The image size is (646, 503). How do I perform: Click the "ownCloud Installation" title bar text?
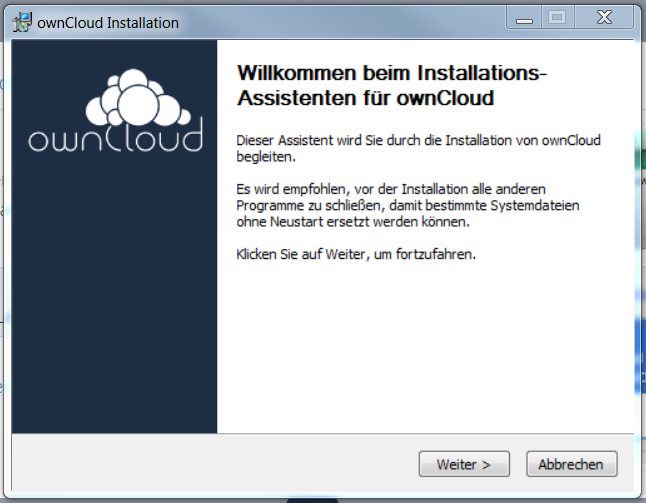pyautogui.click(x=110, y=22)
